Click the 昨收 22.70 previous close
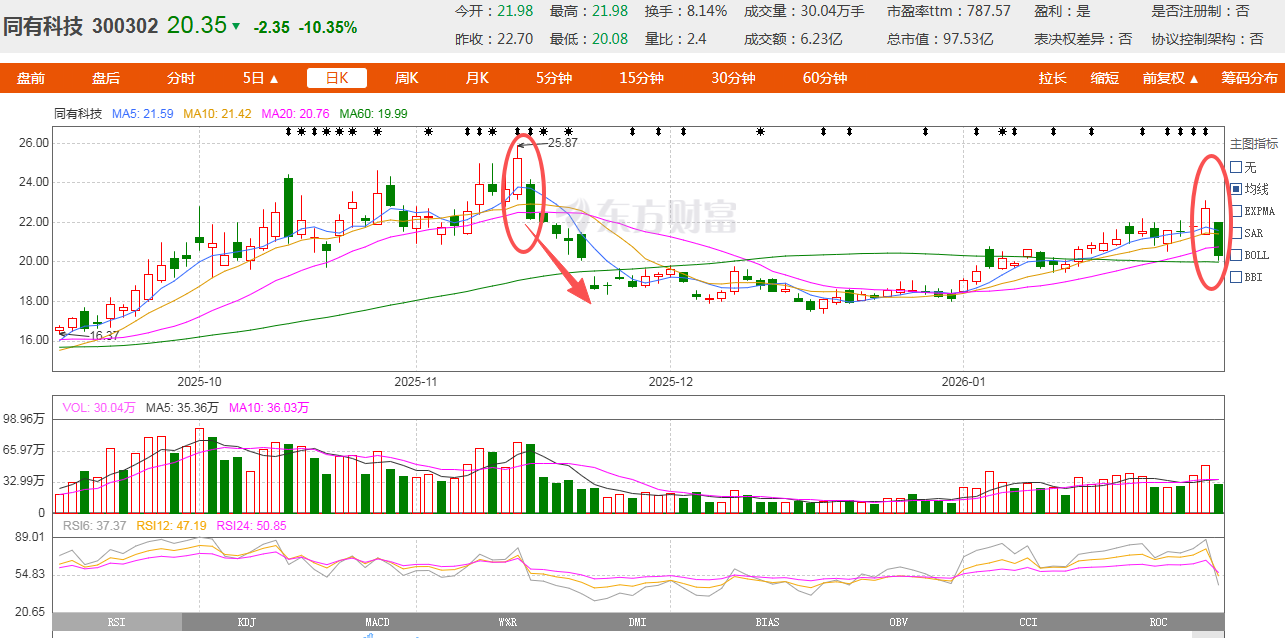 point(494,39)
